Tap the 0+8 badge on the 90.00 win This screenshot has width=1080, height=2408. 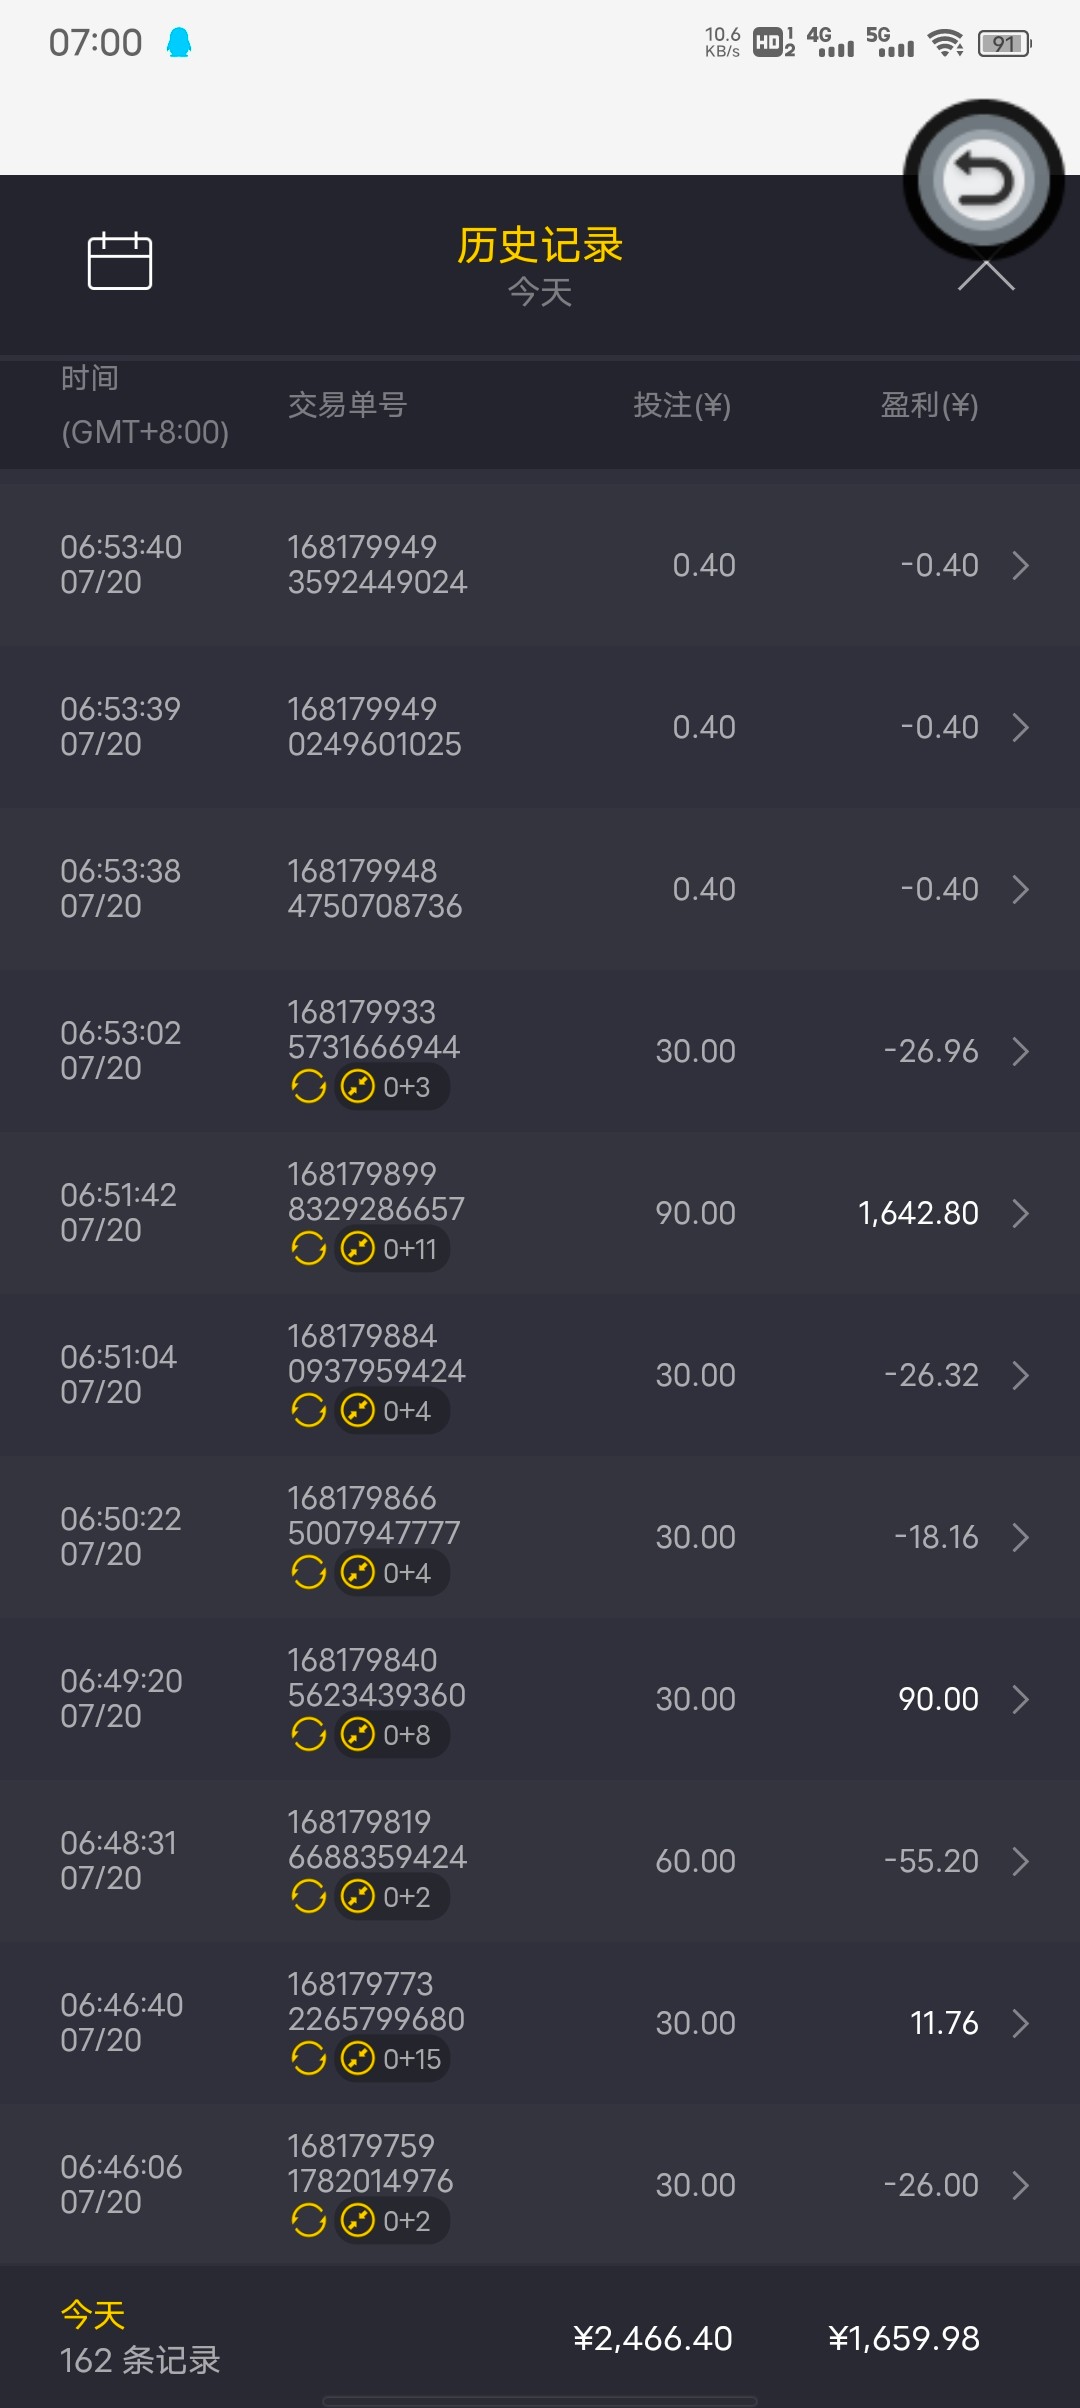[x=390, y=1735]
